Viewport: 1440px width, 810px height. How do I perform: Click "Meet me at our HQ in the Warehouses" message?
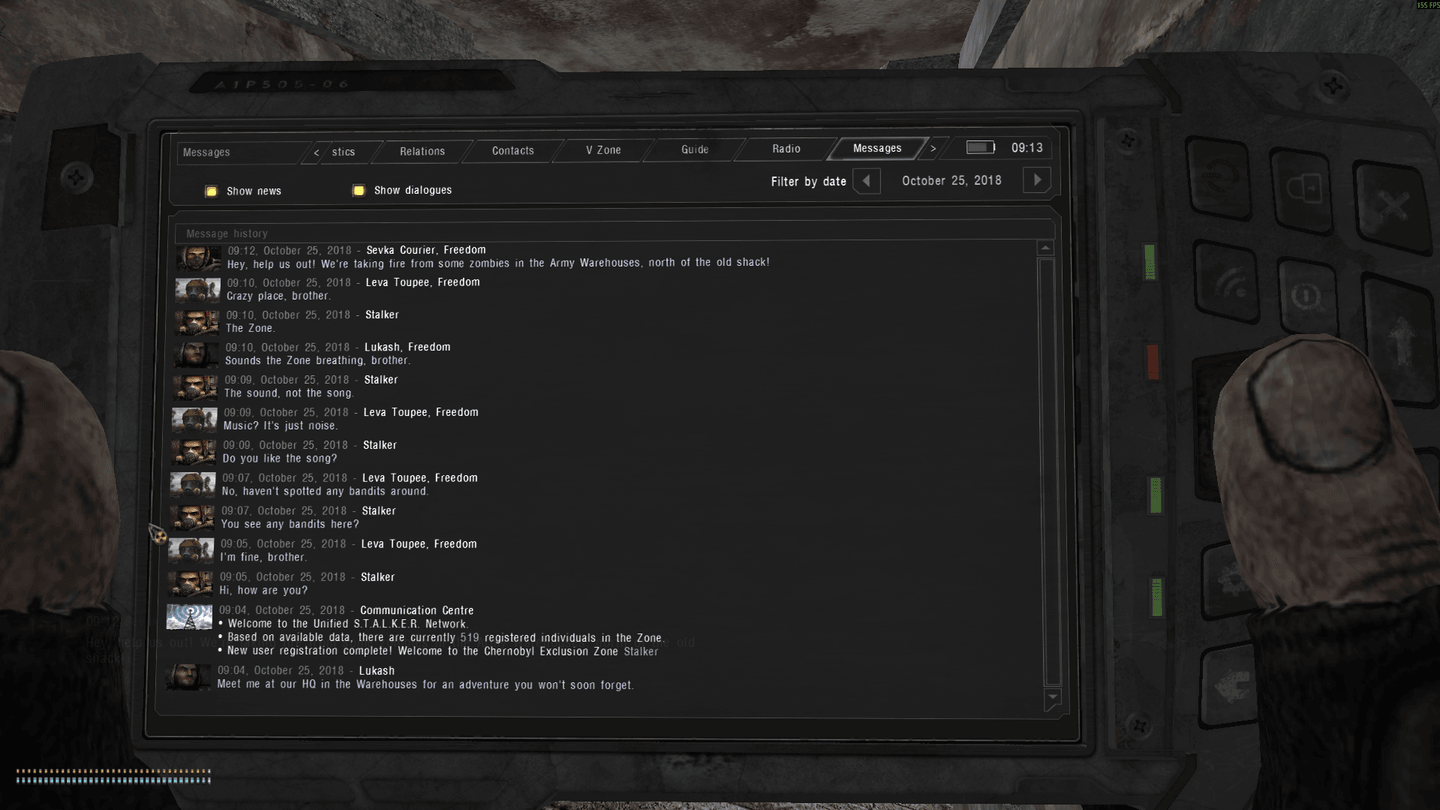point(425,685)
